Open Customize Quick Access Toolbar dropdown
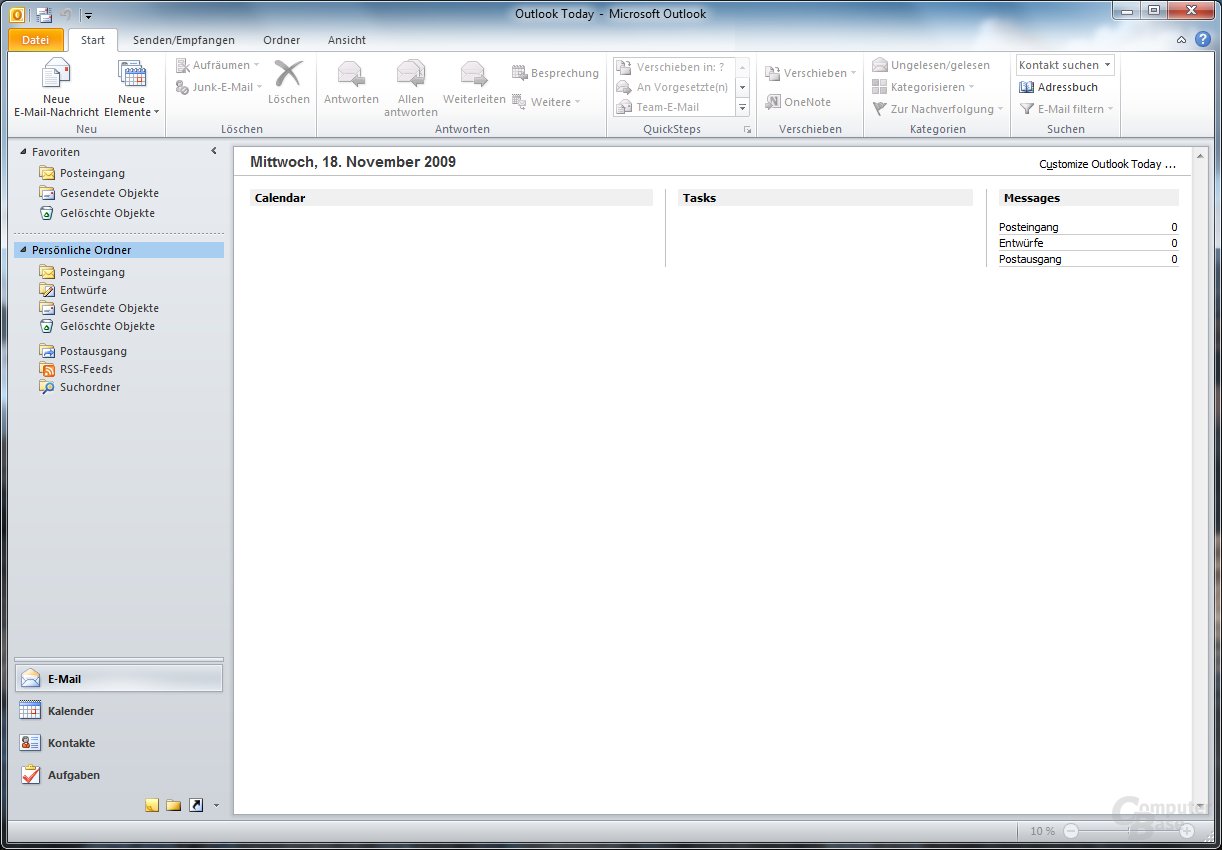Screen dimensions: 1222x850 [x=88, y=15]
